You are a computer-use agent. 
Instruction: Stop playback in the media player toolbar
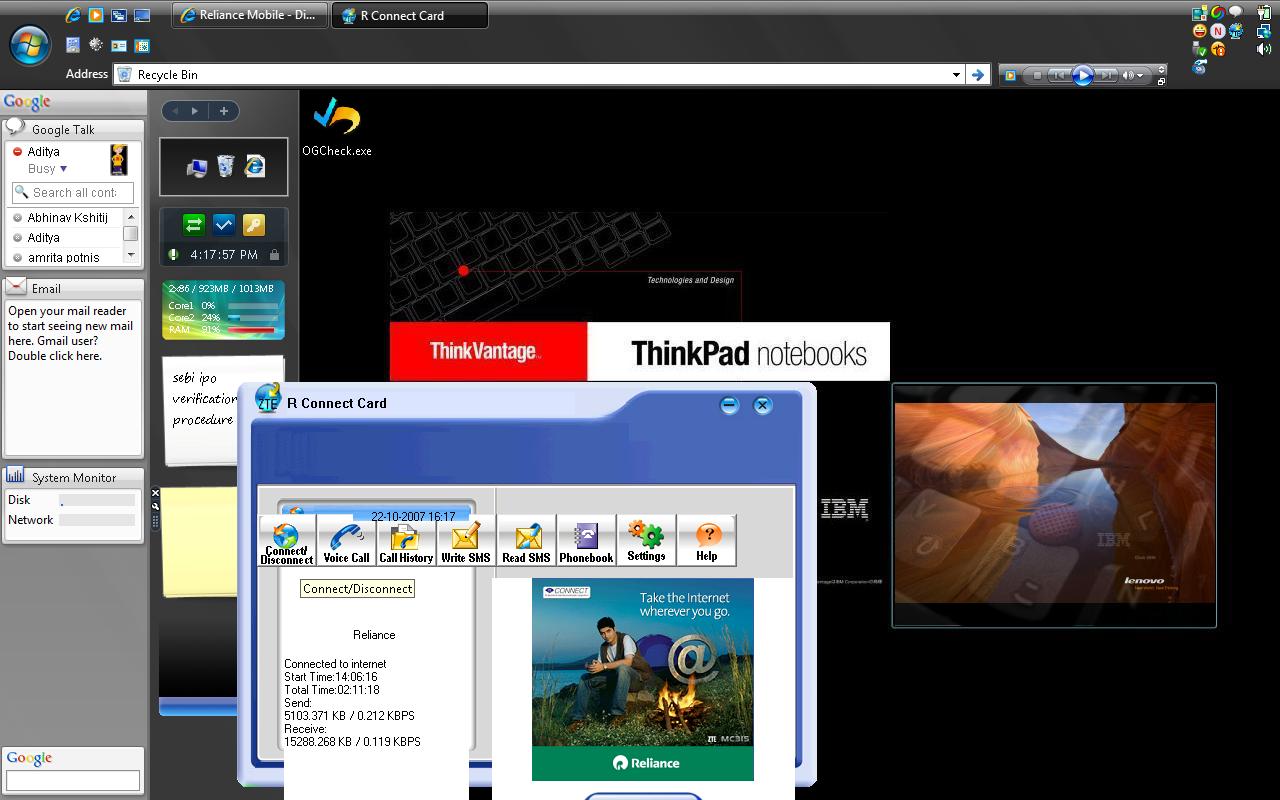1037,75
